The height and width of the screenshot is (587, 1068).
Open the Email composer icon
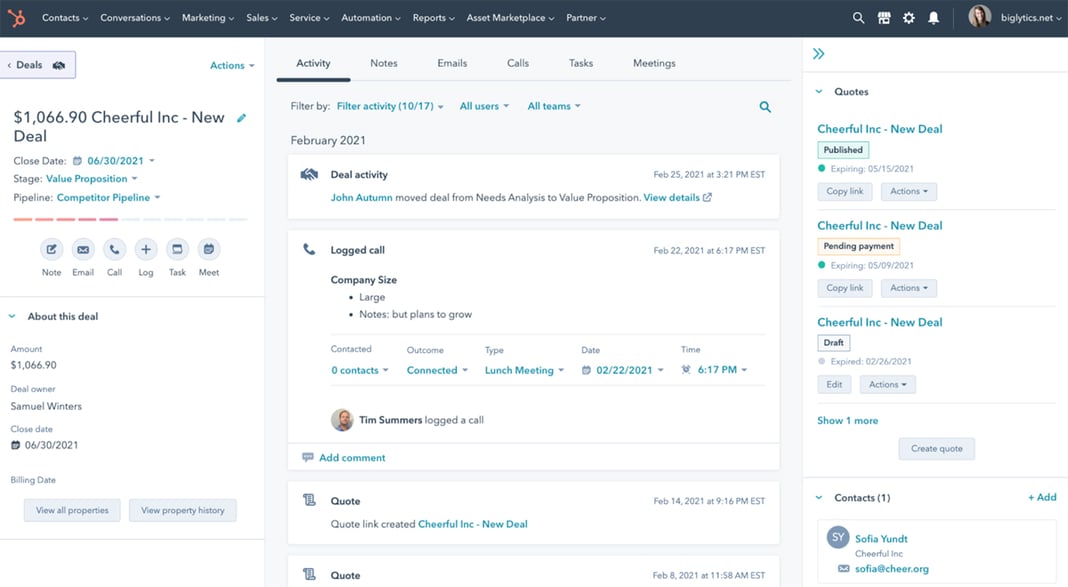click(83, 249)
